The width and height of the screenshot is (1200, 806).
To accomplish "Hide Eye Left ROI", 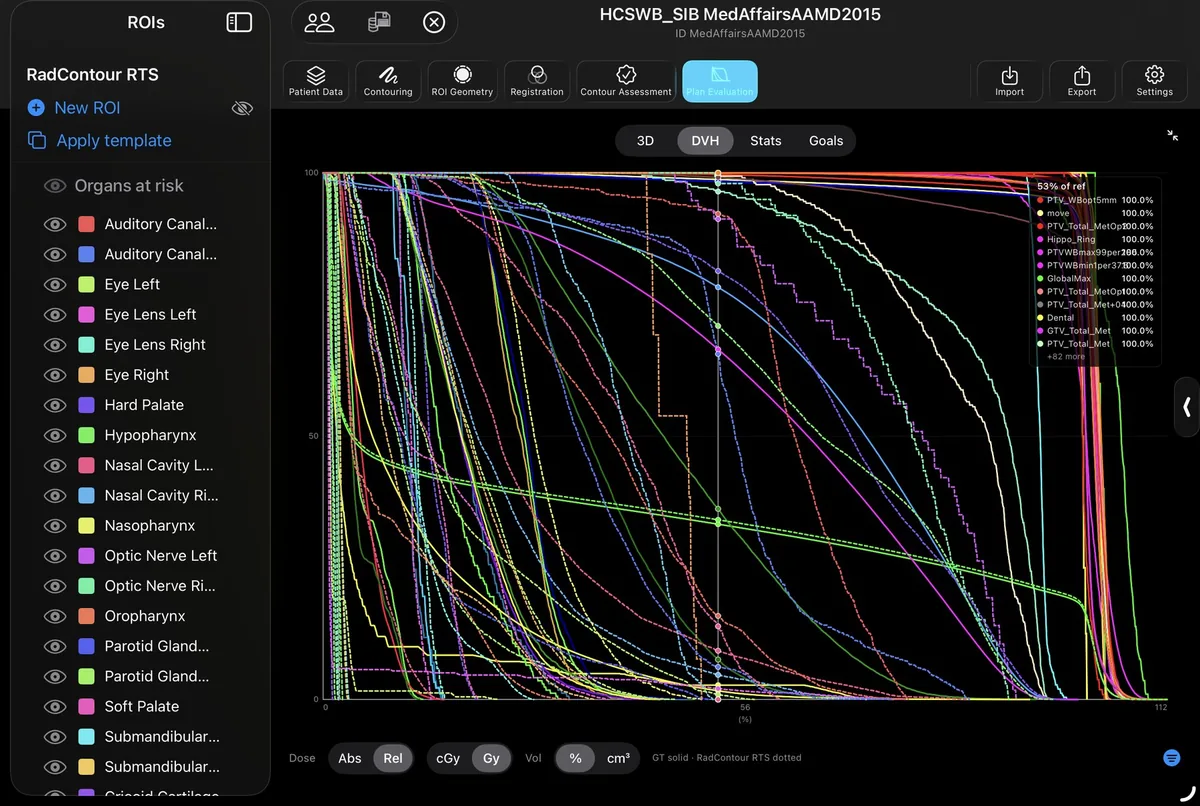I will click(56, 284).
